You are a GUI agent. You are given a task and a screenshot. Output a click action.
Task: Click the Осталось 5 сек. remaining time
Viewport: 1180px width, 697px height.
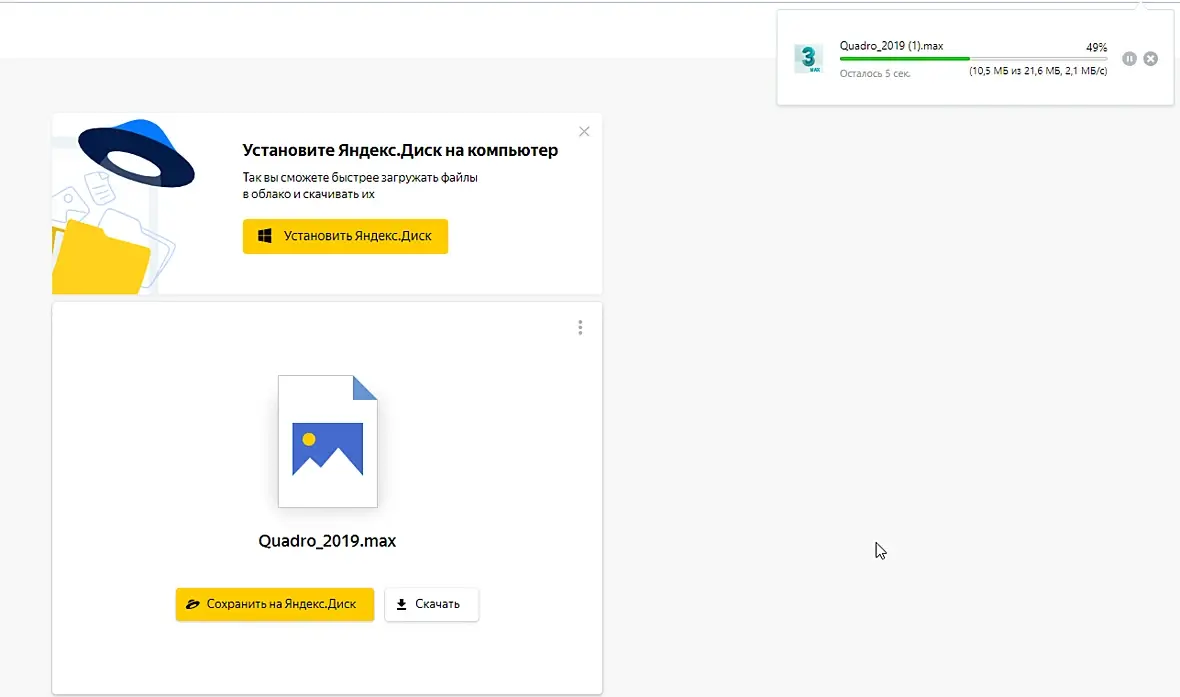875,74
